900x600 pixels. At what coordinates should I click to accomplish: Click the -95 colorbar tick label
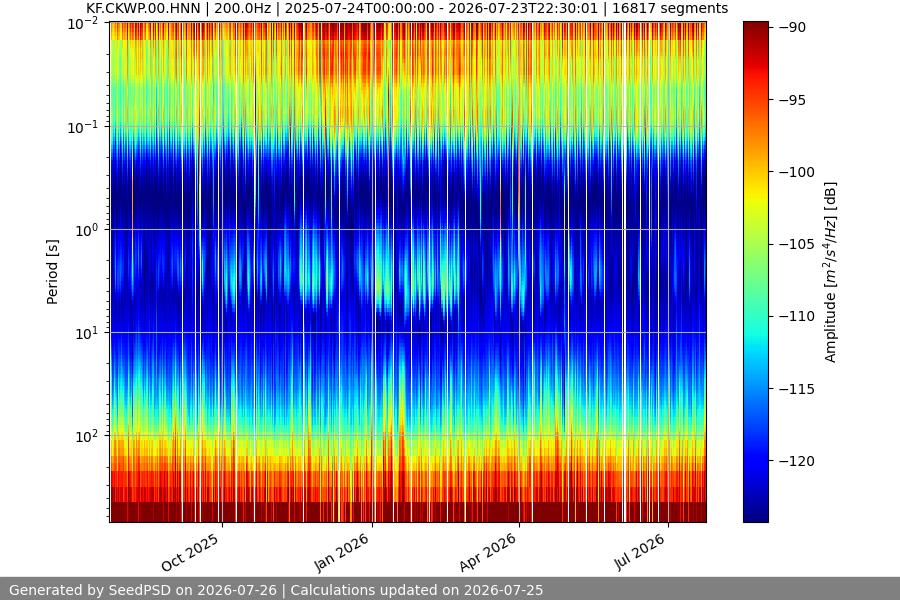click(x=793, y=100)
